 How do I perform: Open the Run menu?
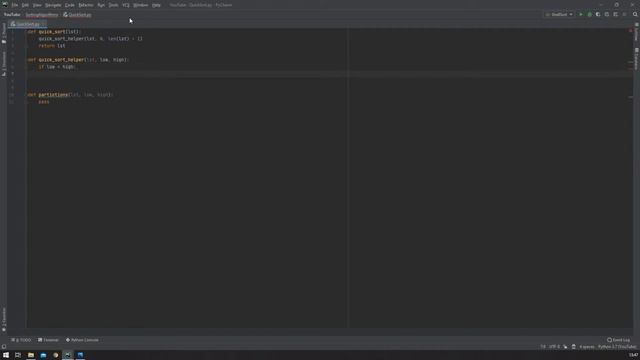click(x=101, y=5)
